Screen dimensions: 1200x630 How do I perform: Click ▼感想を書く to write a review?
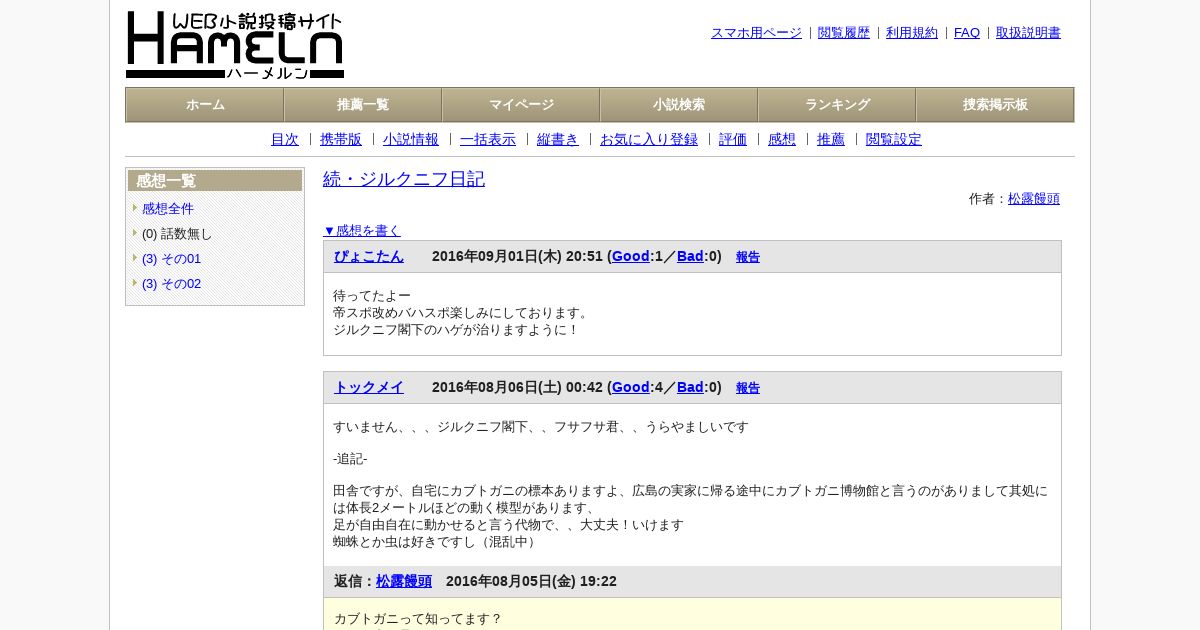362,230
